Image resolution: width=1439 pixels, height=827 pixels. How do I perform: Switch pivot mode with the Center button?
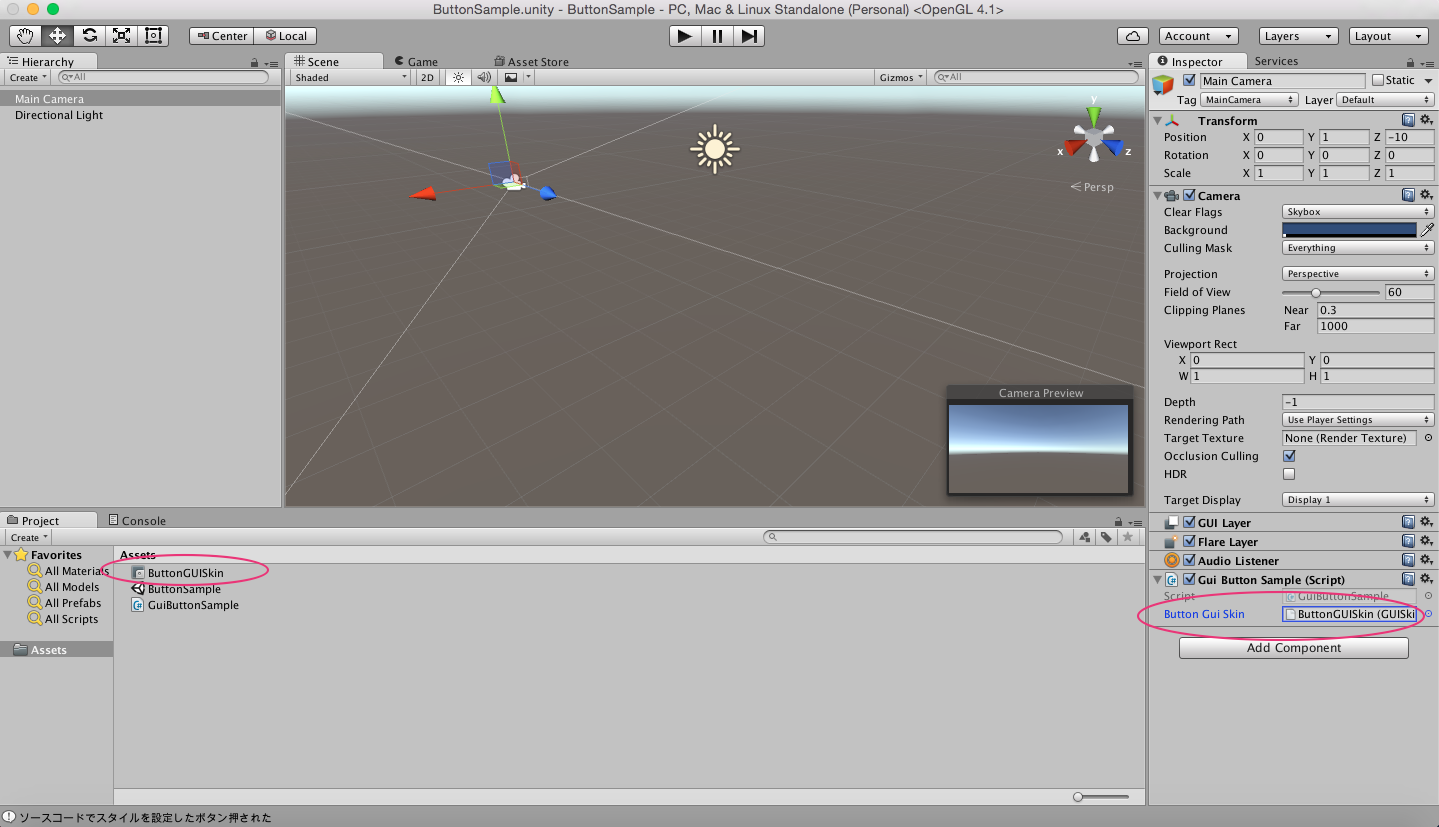point(221,35)
